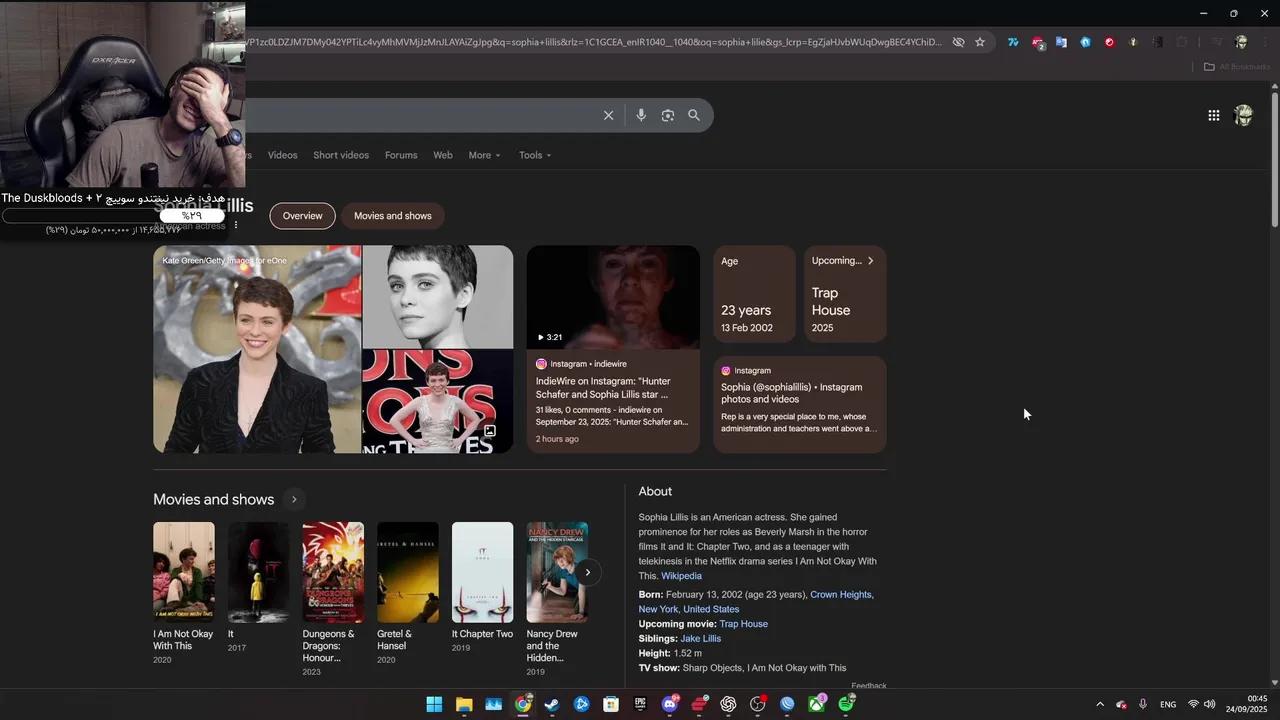Open I Am Not Okay With This poster

pos(183,571)
